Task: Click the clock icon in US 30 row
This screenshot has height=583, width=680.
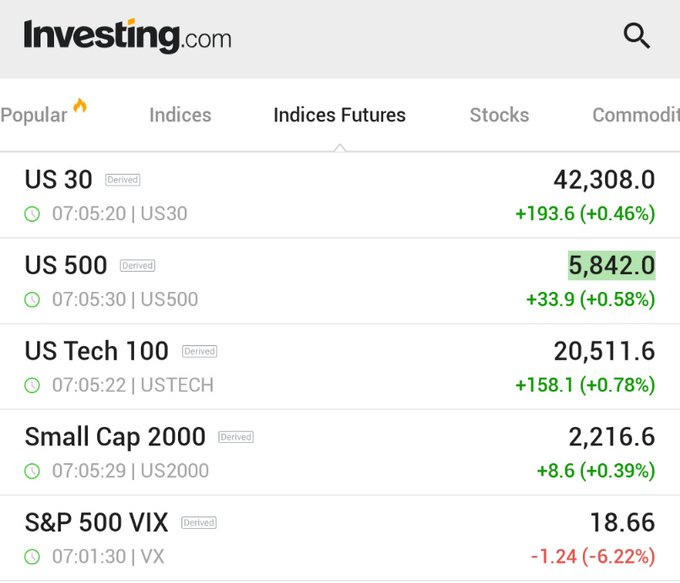Action: pyautogui.click(x=32, y=214)
